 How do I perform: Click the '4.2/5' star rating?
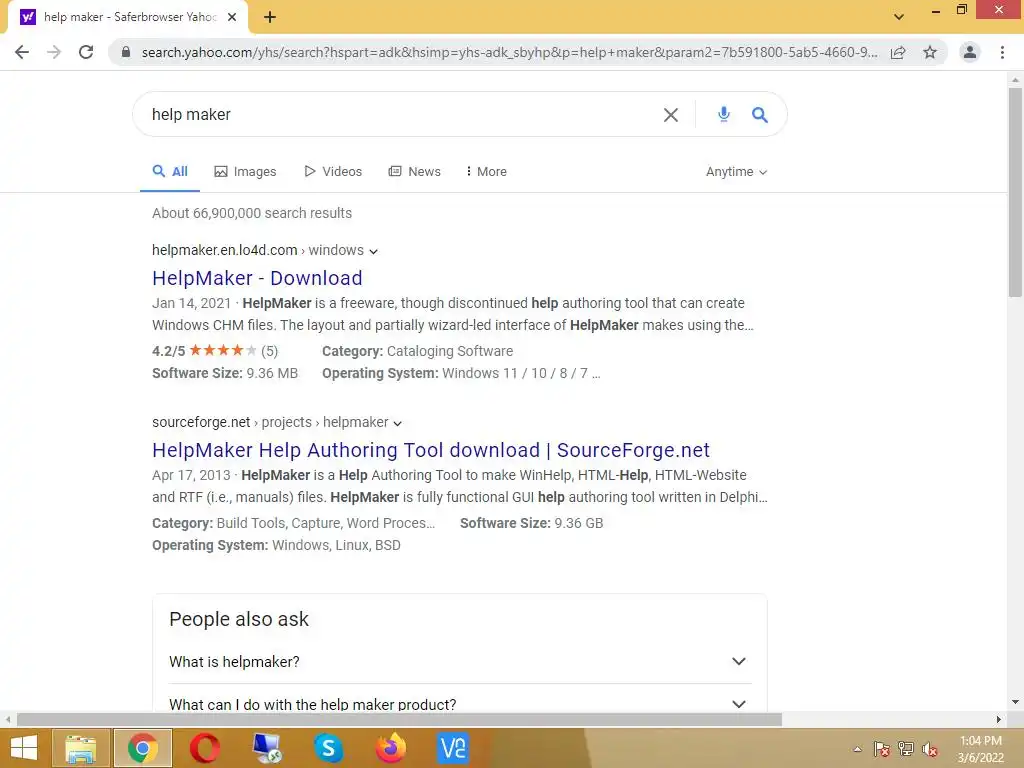click(x=215, y=351)
